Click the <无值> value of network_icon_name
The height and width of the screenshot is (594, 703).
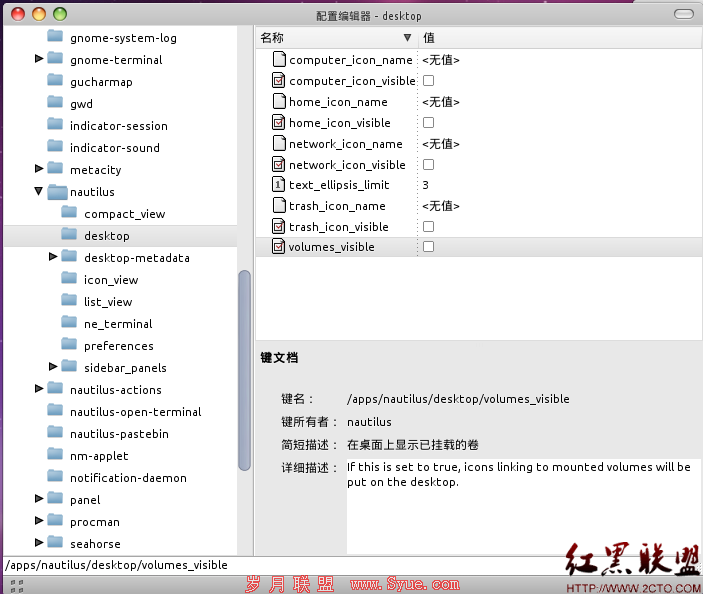tap(441, 144)
